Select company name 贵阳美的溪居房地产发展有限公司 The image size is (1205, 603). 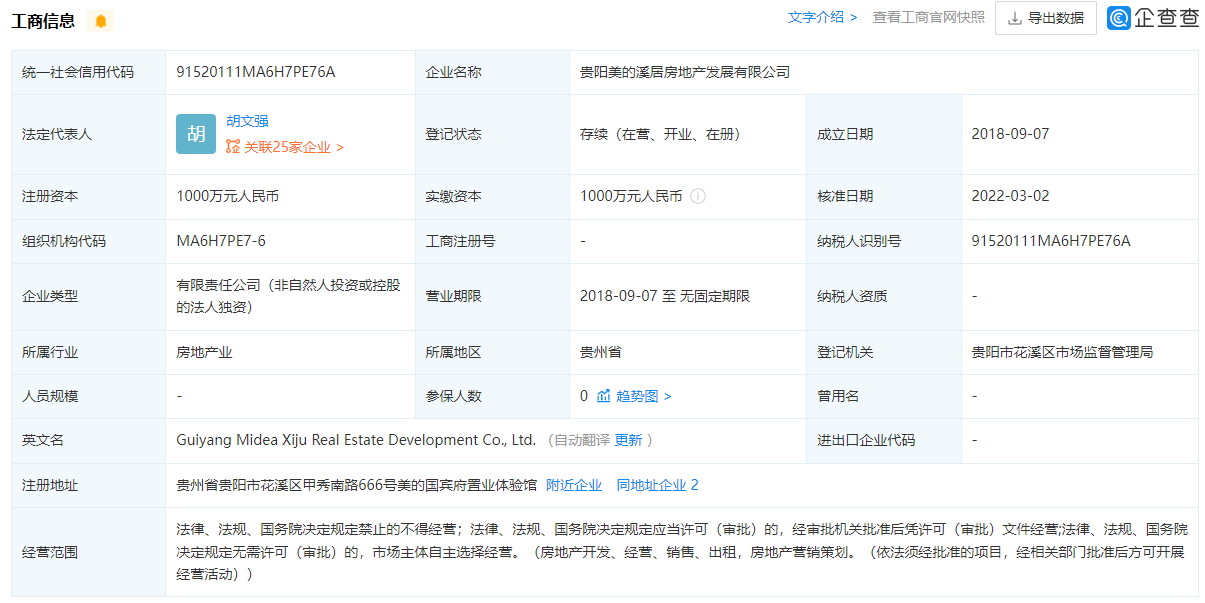pos(685,72)
